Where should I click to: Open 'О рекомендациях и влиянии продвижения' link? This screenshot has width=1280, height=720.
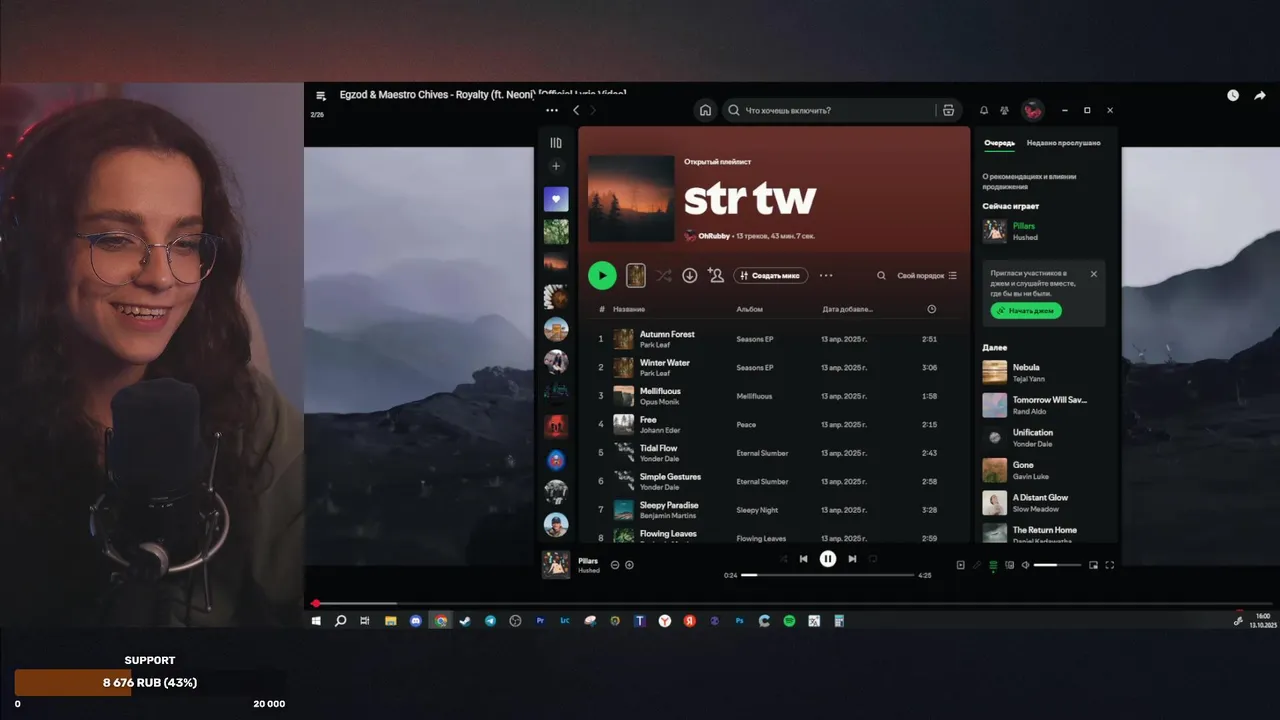point(1030,181)
